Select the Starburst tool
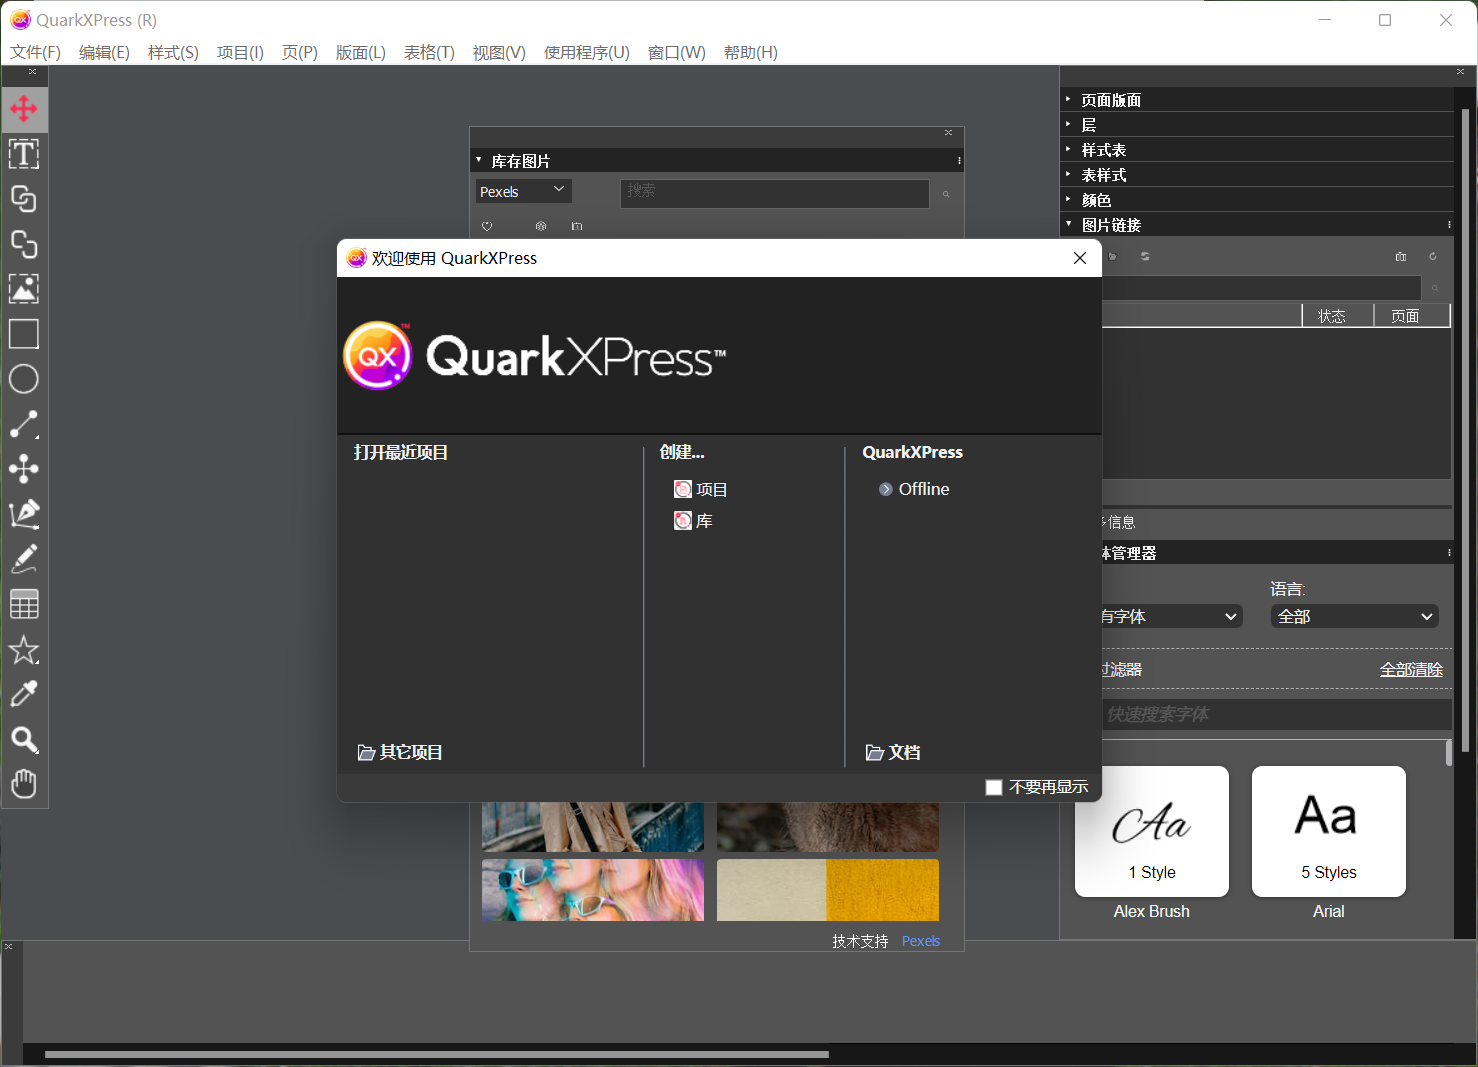 pyautogui.click(x=24, y=650)
